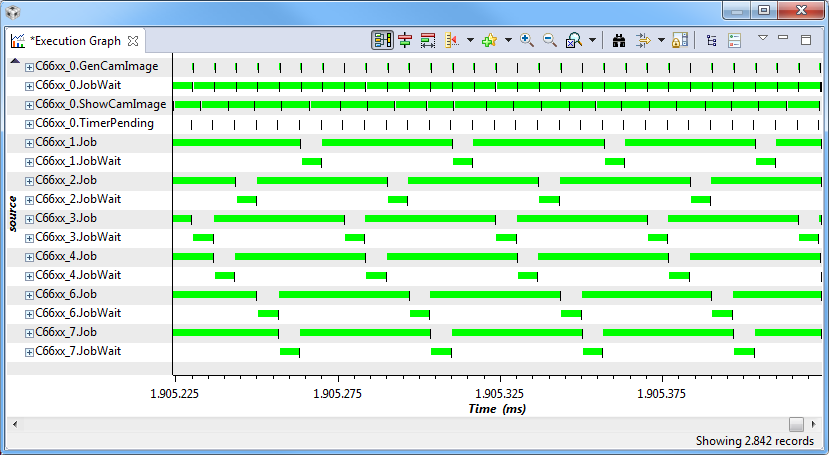
Task: Expand C66xx_7.Job row
Action: (30, 333)
